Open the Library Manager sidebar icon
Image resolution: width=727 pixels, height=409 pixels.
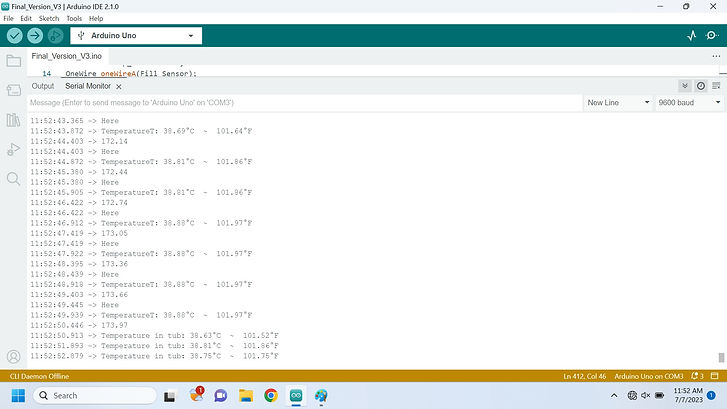pos(13,120)
